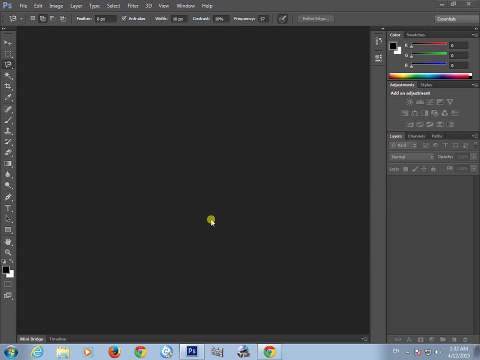Switch to the Timeline tab
This screenshot has width=480, height=360.
pyautogui.click(x=57, y=339)
